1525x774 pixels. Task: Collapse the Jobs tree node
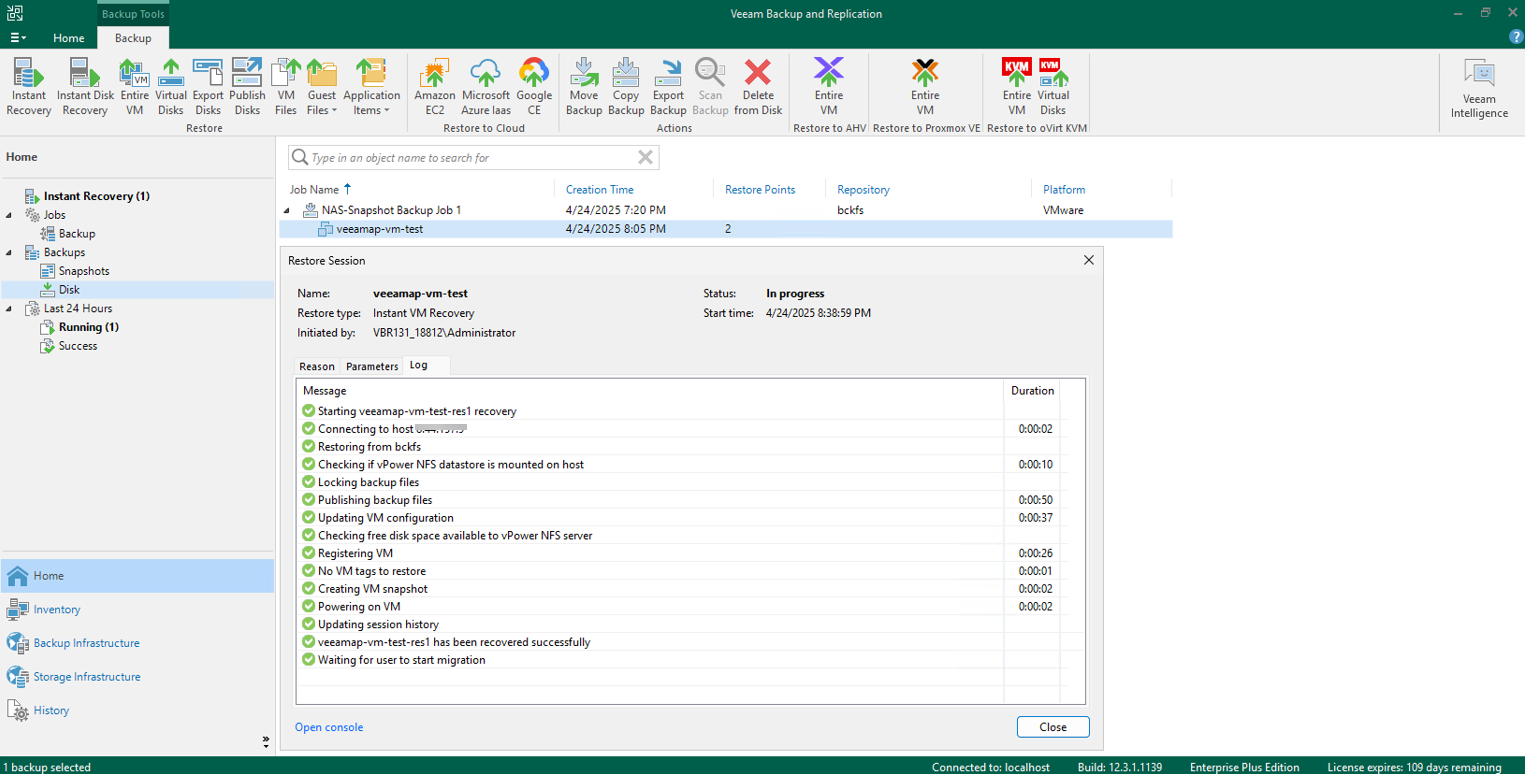point(10,215)
